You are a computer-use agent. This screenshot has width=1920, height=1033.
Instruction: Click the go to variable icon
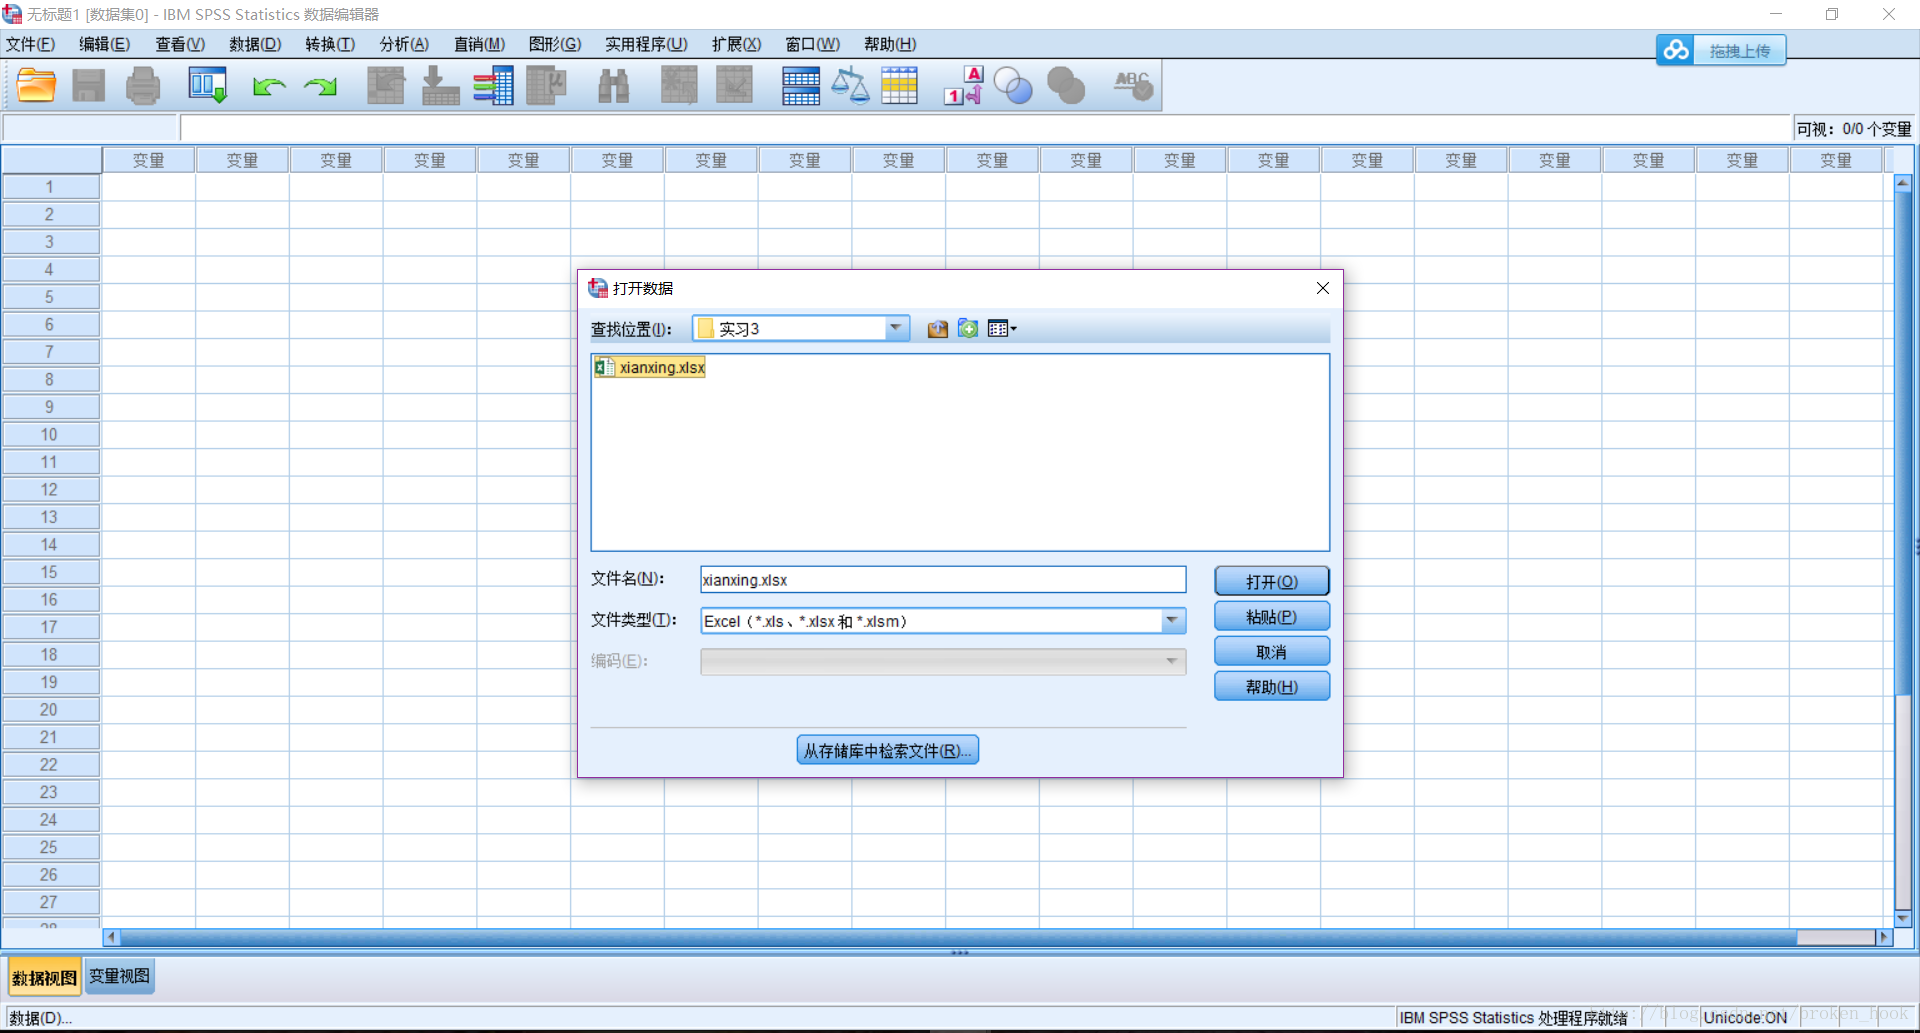point(440,86)
